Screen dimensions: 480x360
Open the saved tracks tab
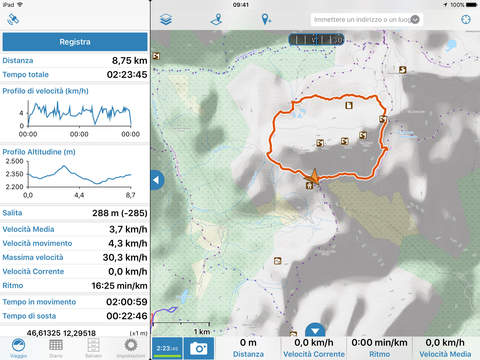pyautogui.click(x=93, y=348)
